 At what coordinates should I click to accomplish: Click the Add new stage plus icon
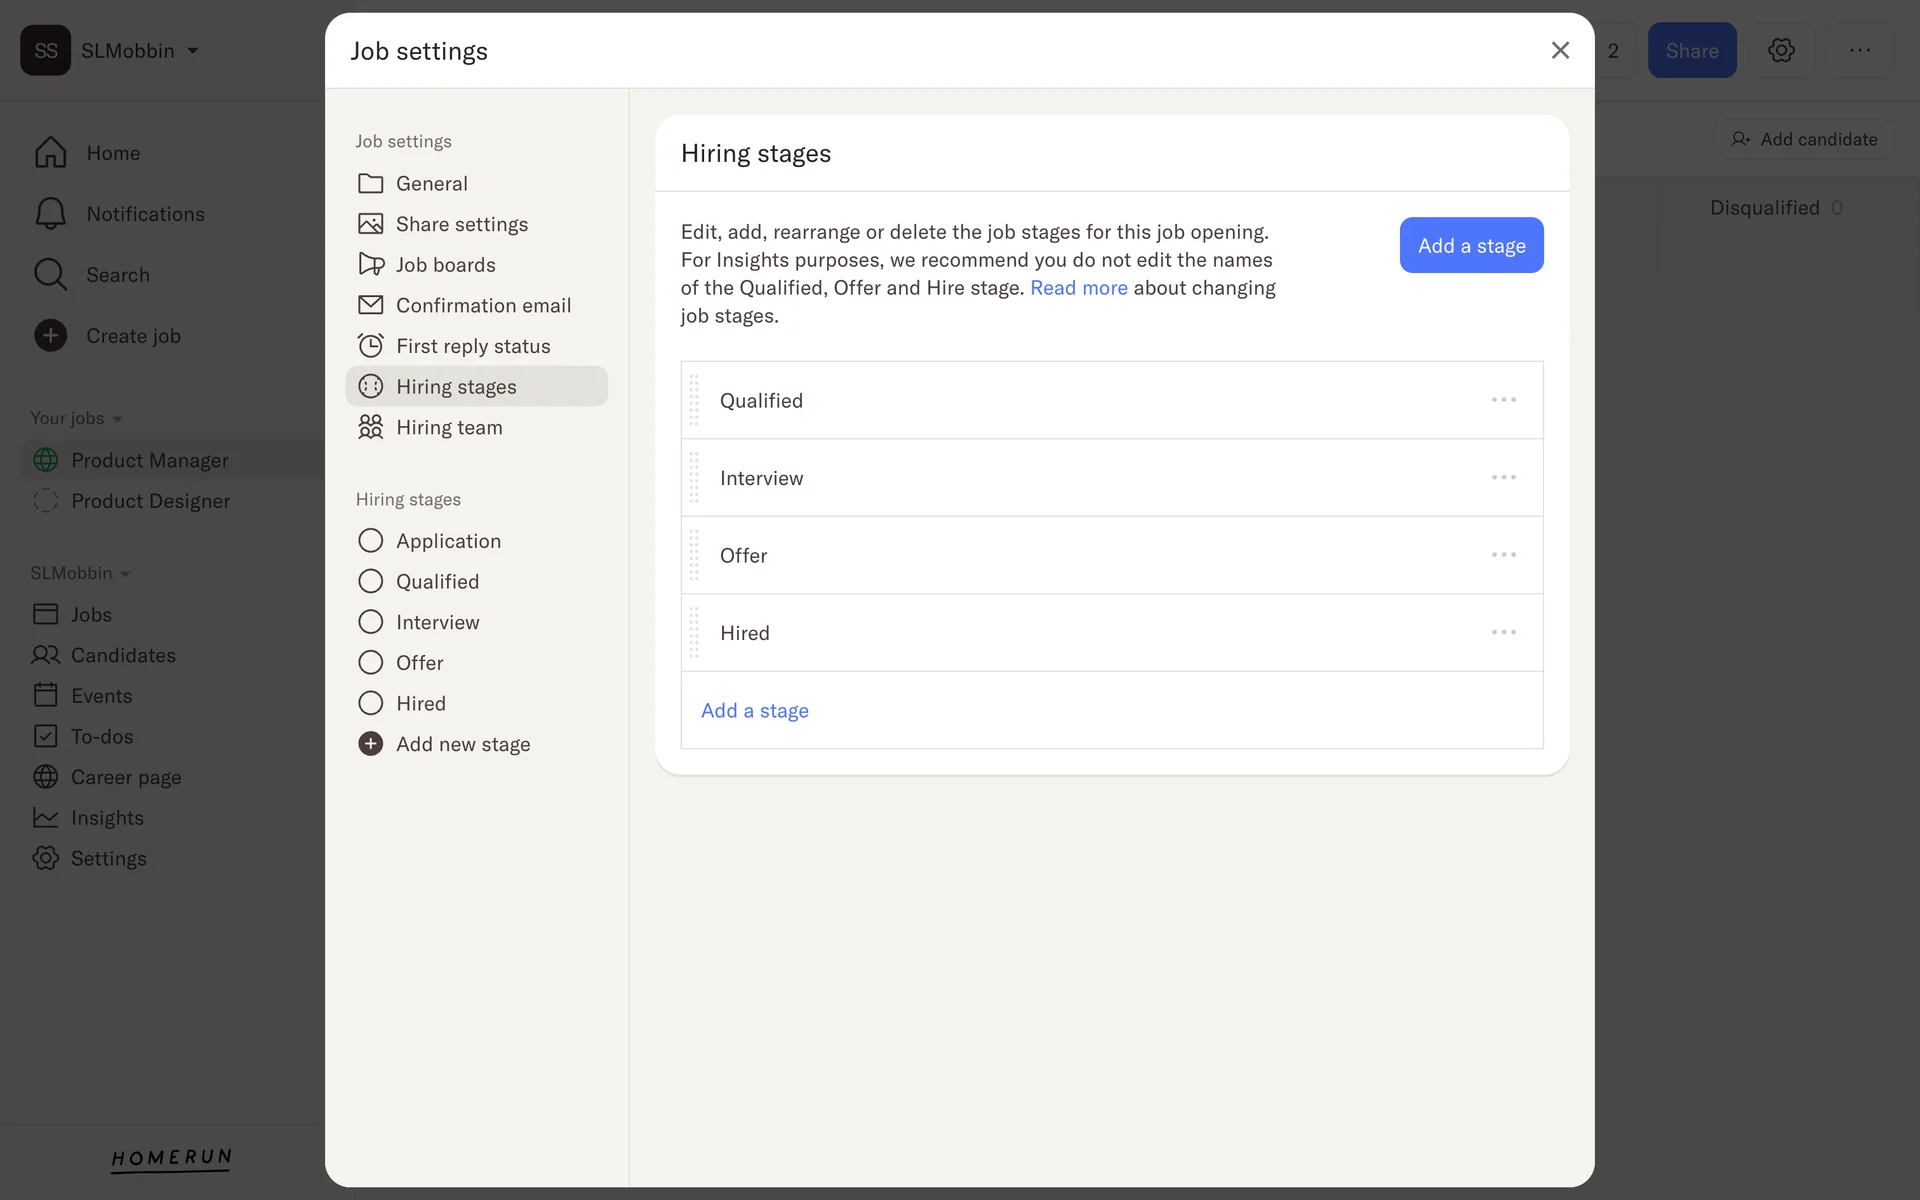(x=370, y=744)
